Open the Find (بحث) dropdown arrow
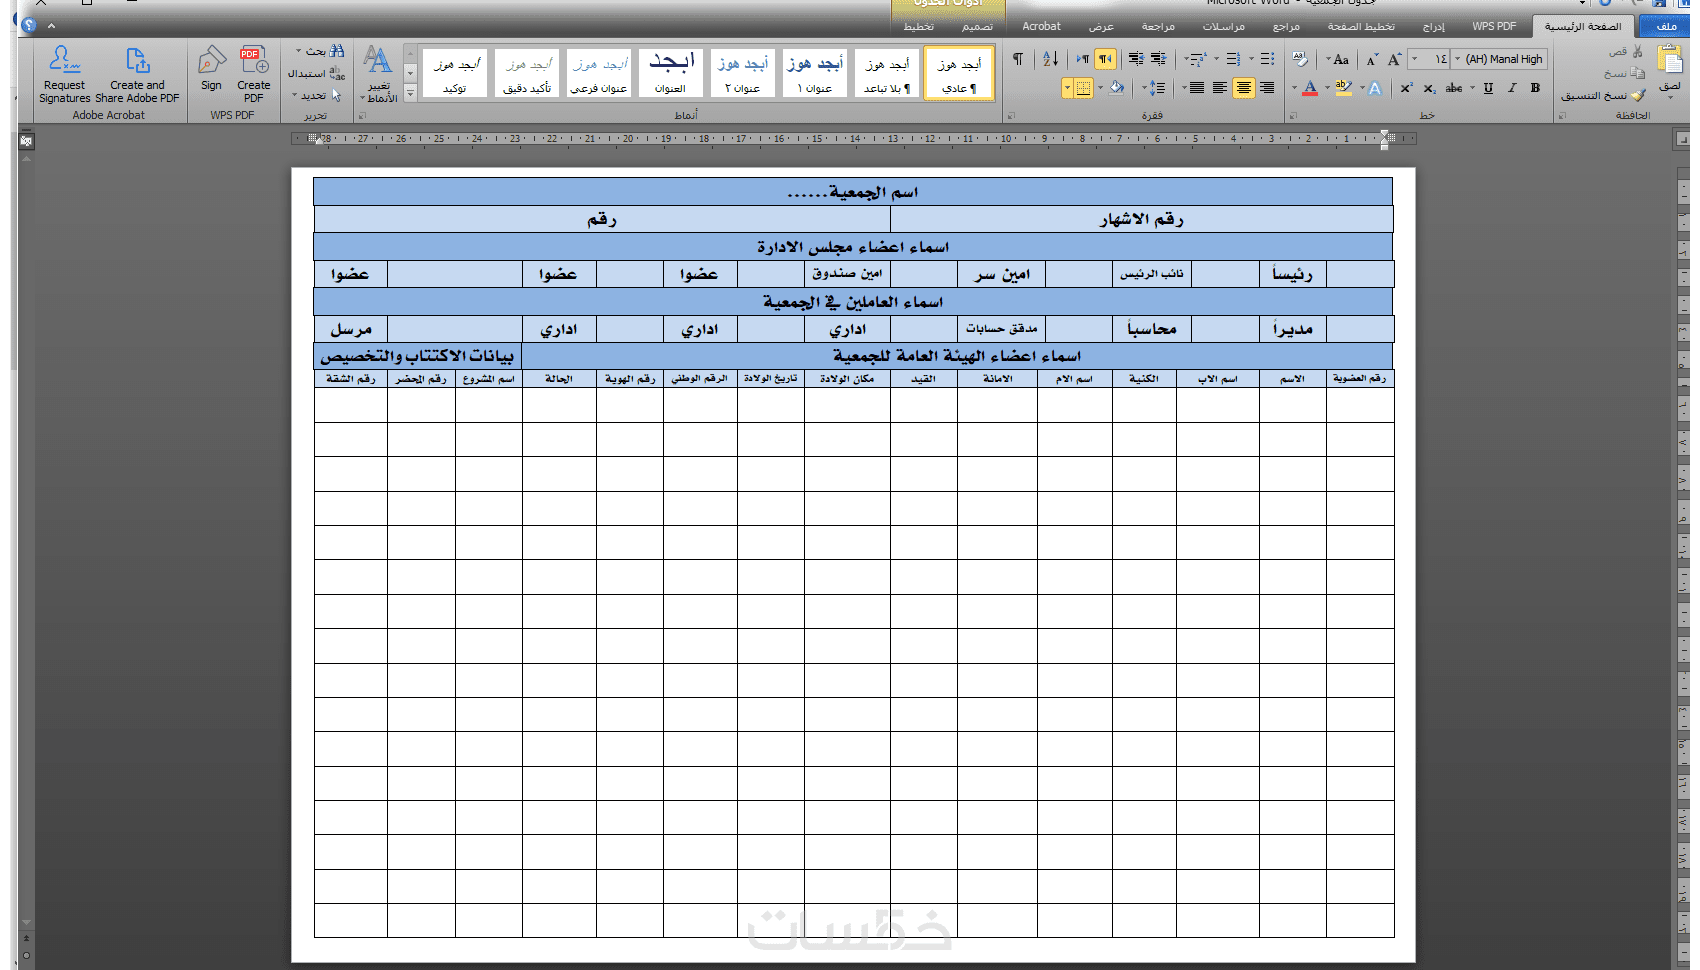 [298, 50]
